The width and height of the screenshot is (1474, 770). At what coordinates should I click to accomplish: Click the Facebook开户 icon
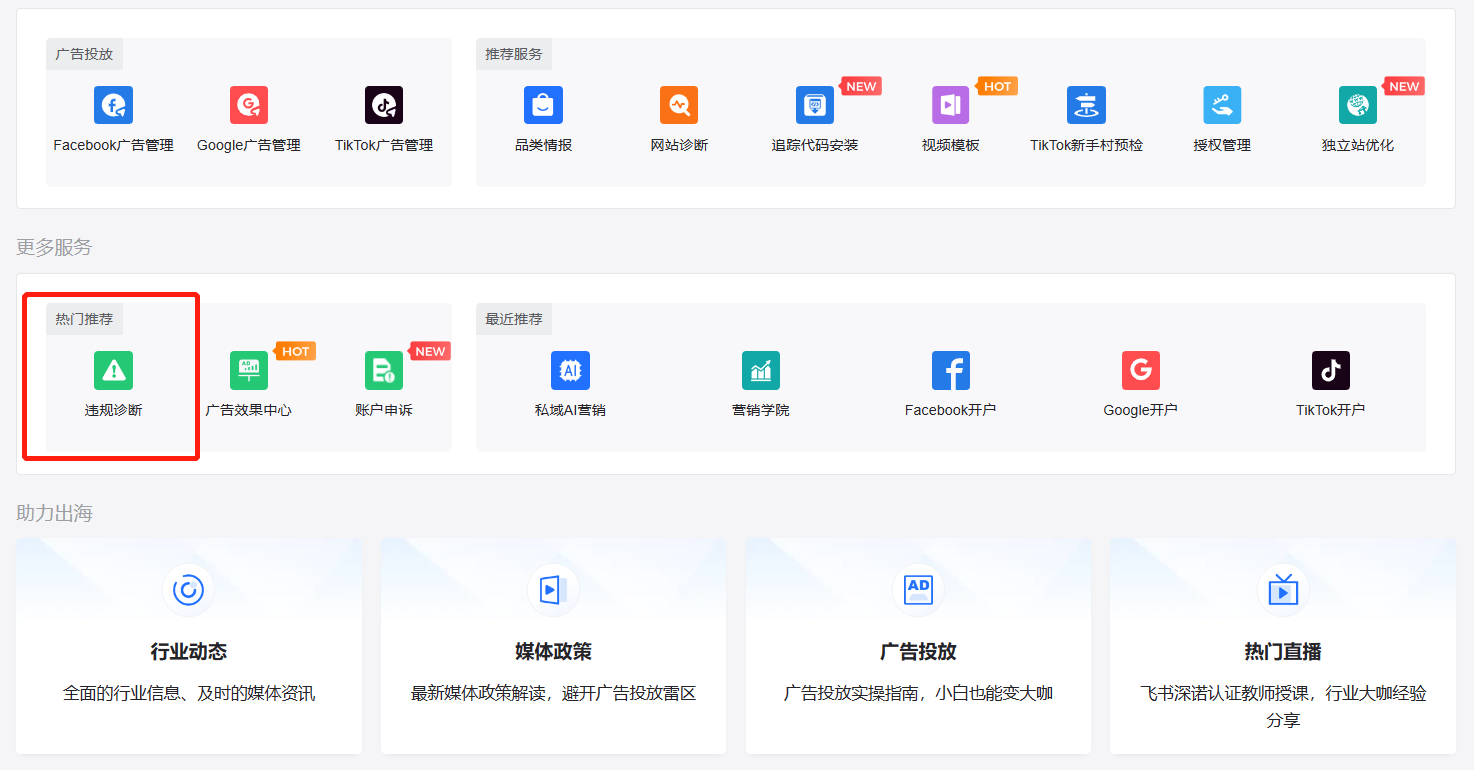951,370
